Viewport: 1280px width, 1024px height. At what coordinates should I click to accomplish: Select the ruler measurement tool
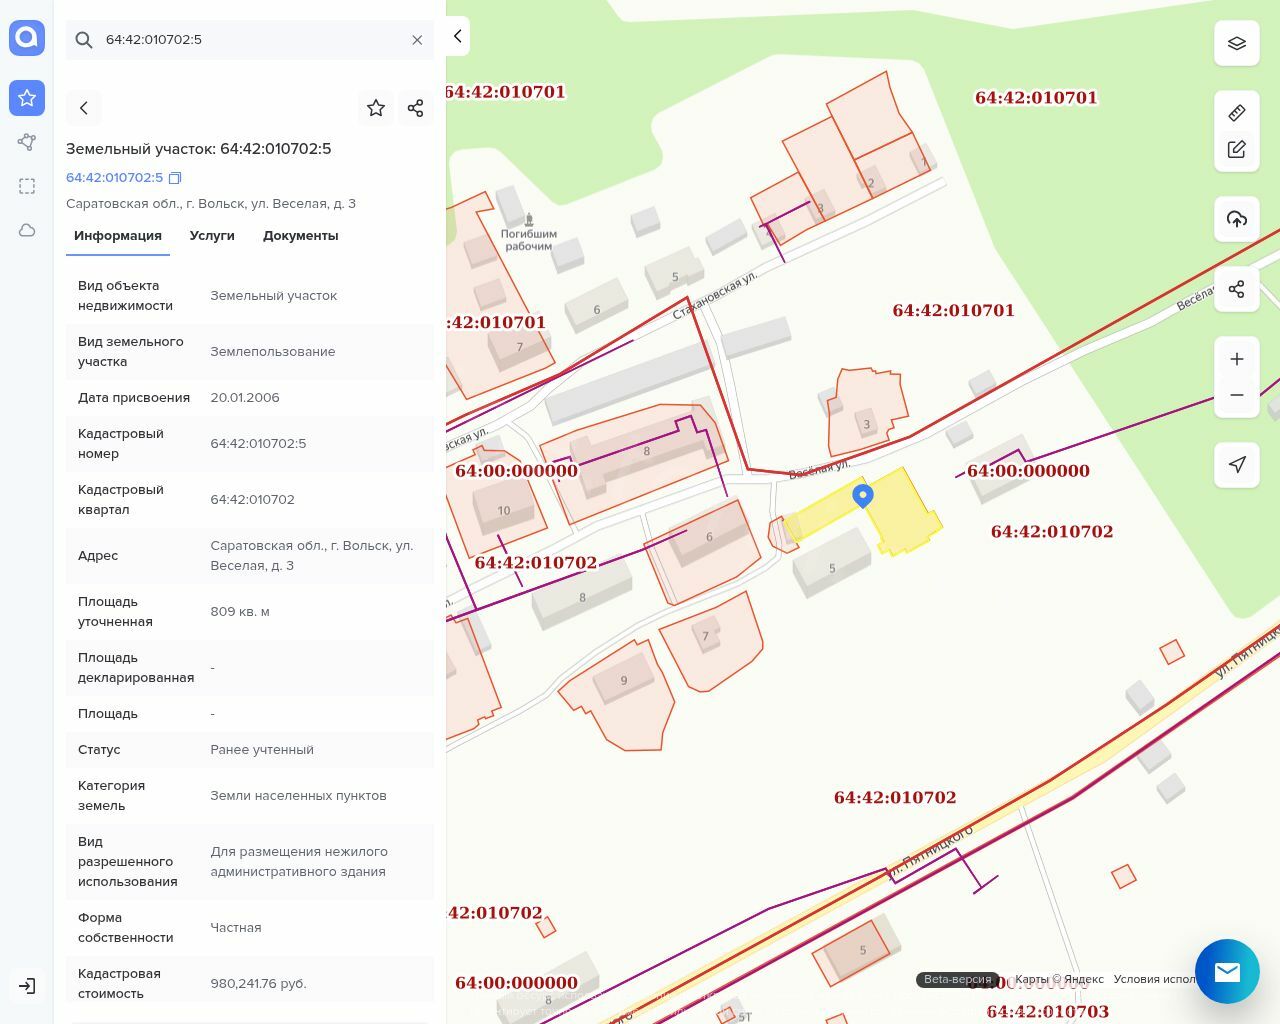coord(1236,112)
